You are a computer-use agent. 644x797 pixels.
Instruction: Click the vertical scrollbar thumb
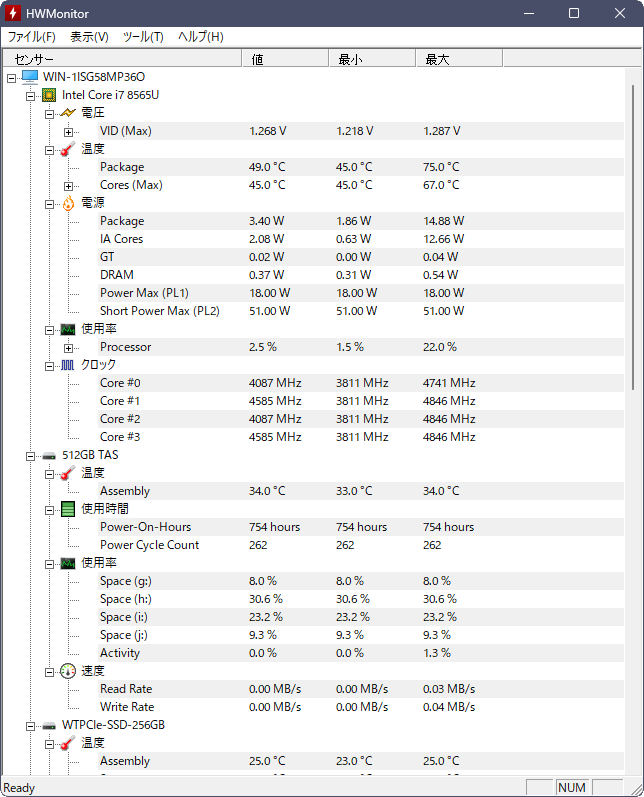633,237
